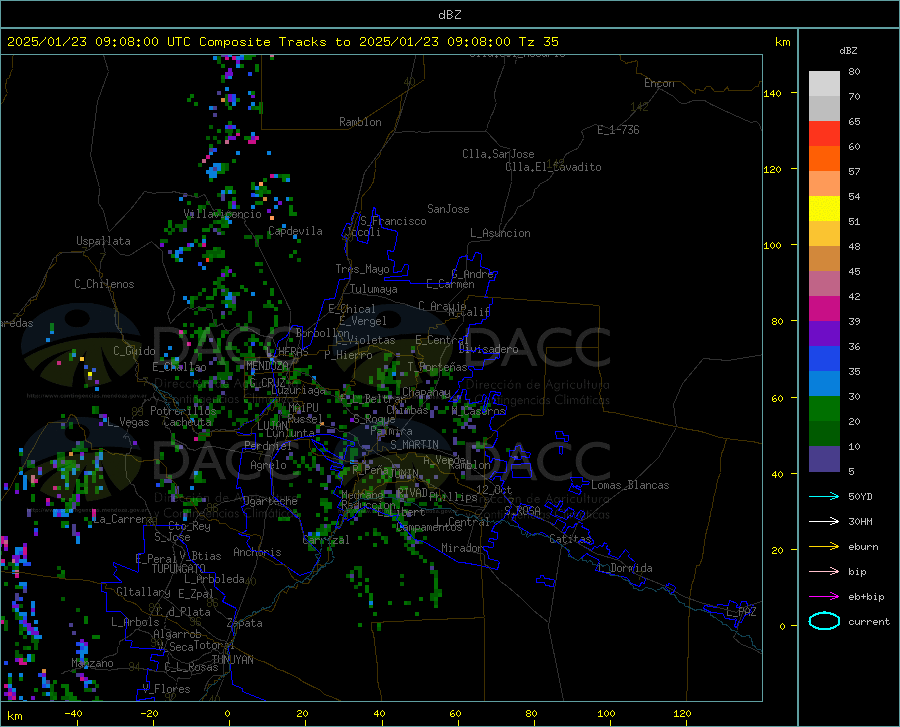Click the dBZ legend heading above the color scale

(x=848, y=50)
